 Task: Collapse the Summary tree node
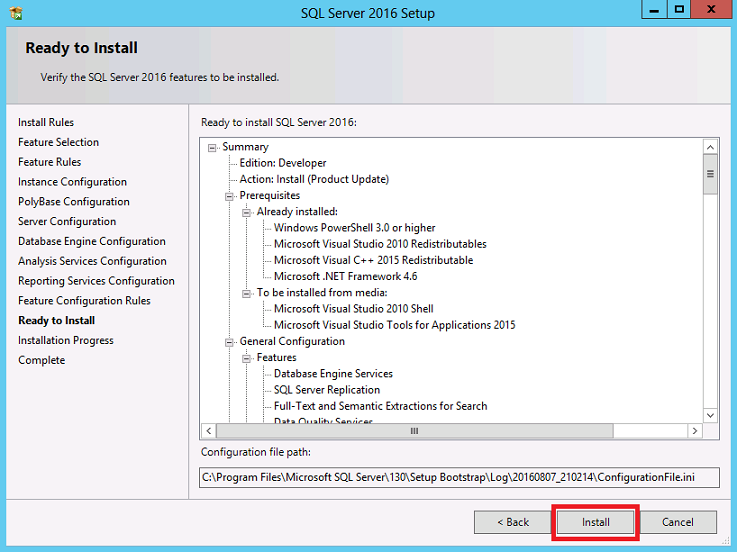click(x=212, y=148)
